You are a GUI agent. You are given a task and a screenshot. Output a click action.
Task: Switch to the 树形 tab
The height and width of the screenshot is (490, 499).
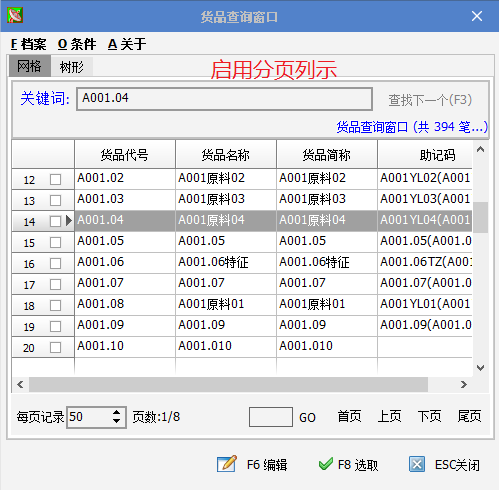point(72,67)
